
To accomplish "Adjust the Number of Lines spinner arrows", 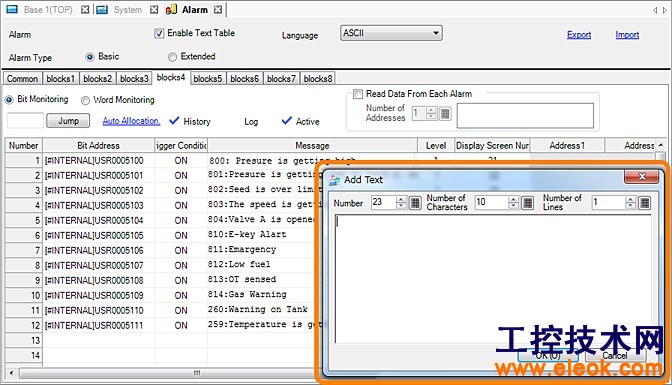I will [x=630, y=203].
